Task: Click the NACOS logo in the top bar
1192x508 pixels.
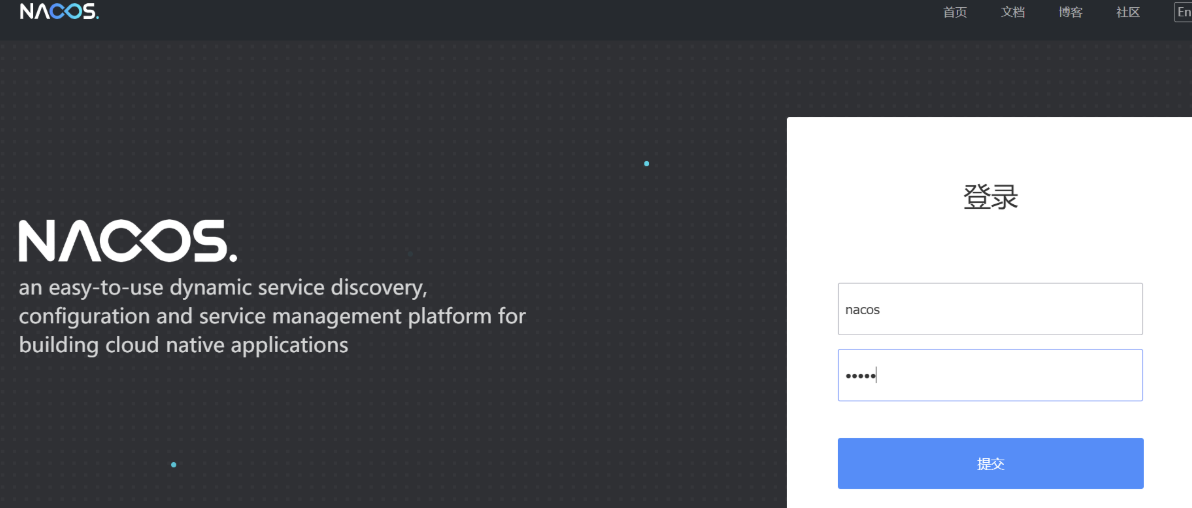Action: coord(59,12)
